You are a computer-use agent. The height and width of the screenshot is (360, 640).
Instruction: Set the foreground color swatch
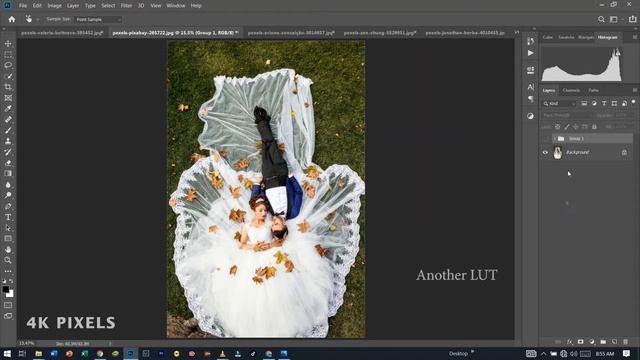6,289
